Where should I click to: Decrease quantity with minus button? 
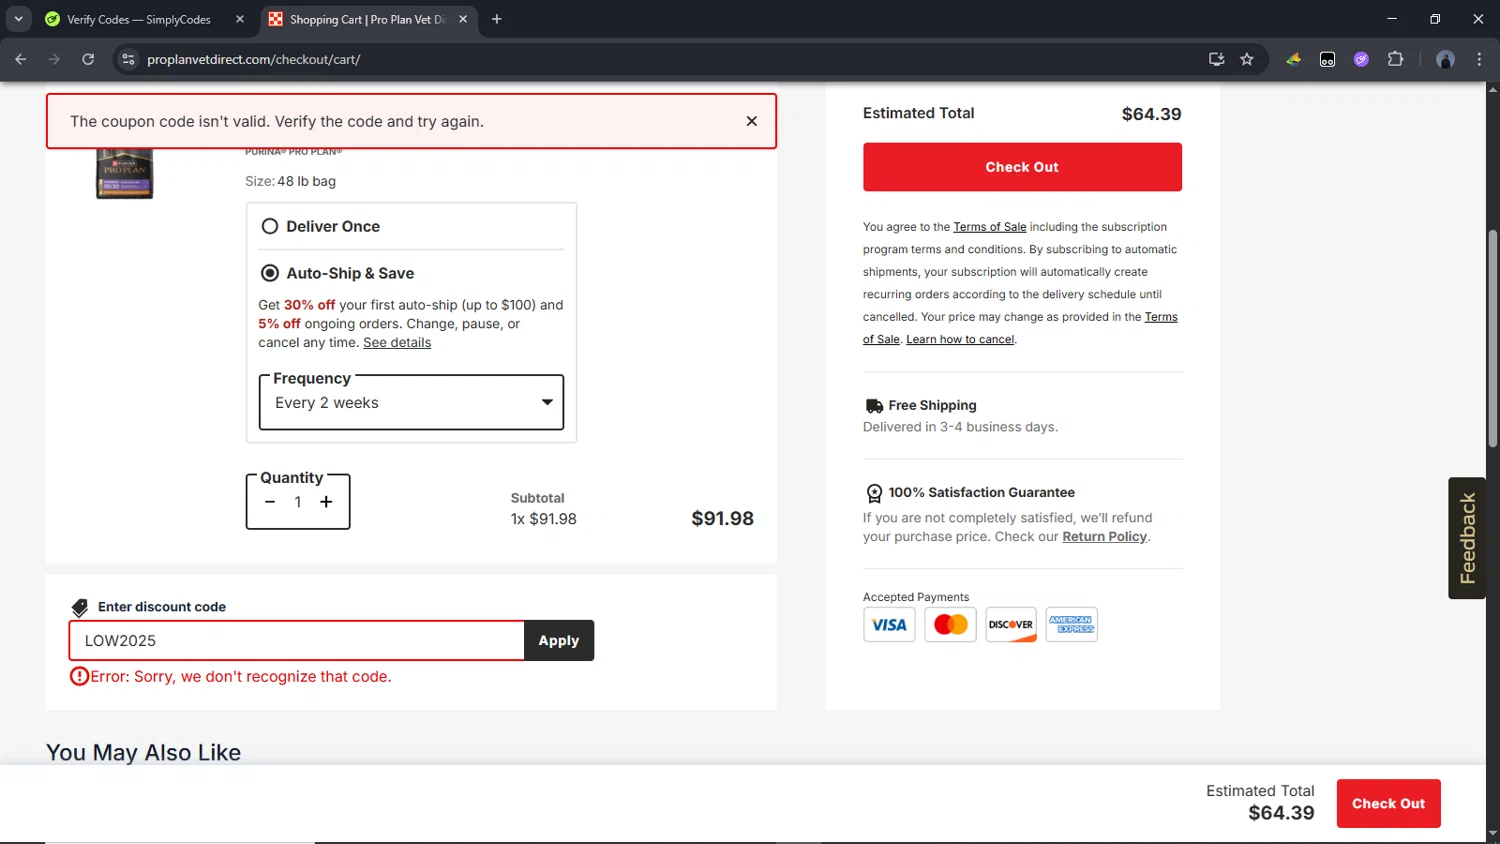click(270, 502)
